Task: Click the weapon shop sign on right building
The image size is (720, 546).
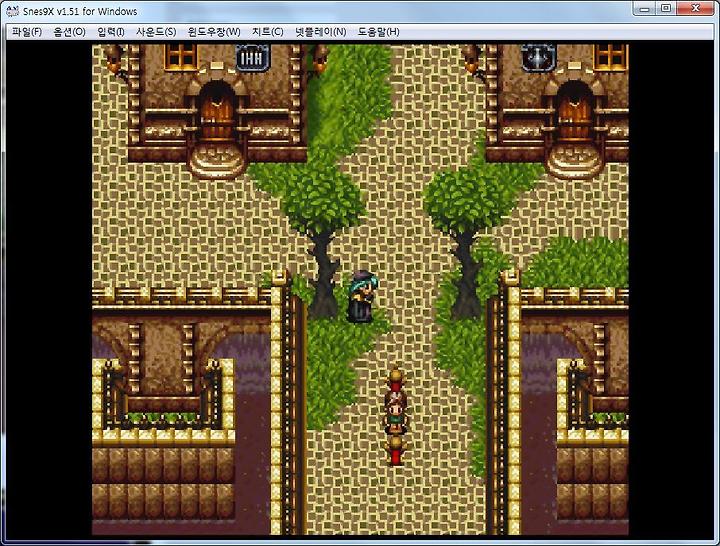Action: [x=538, y=58]
